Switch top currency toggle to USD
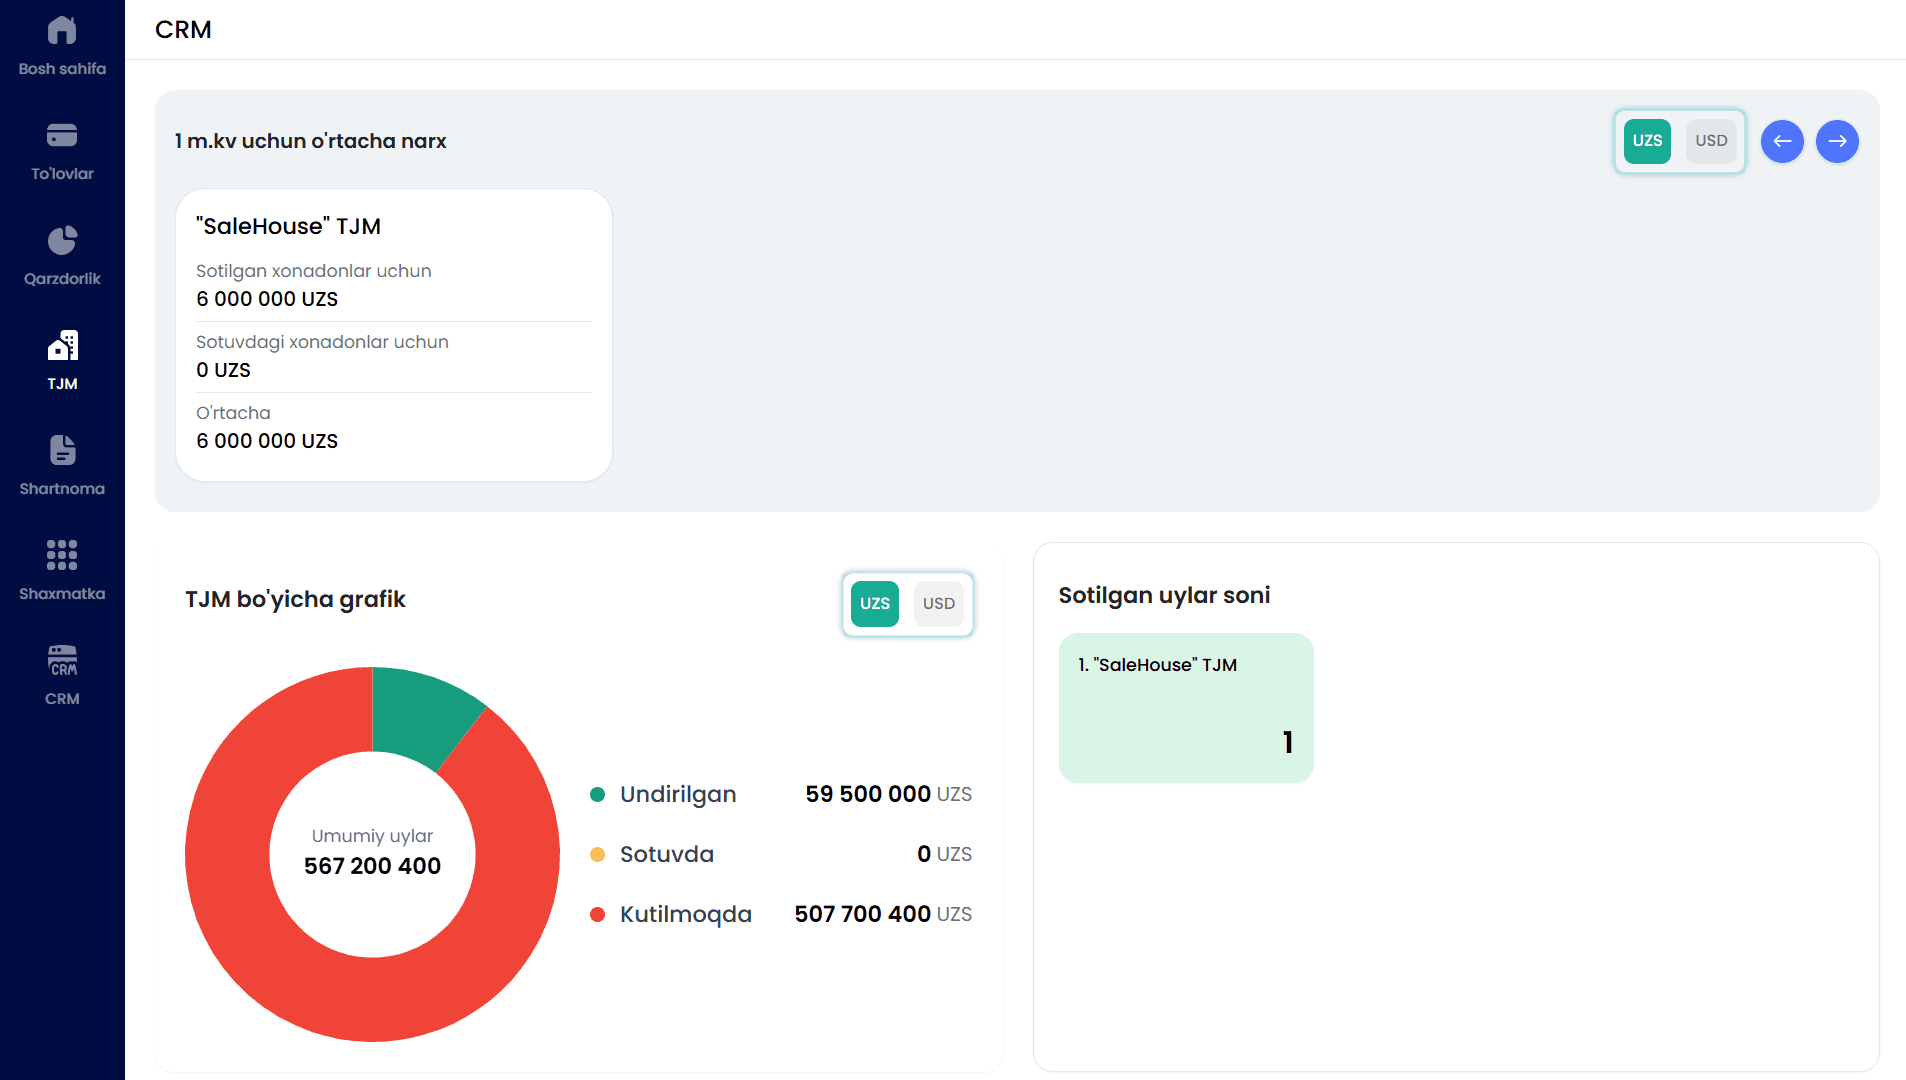 (1711, 141)
